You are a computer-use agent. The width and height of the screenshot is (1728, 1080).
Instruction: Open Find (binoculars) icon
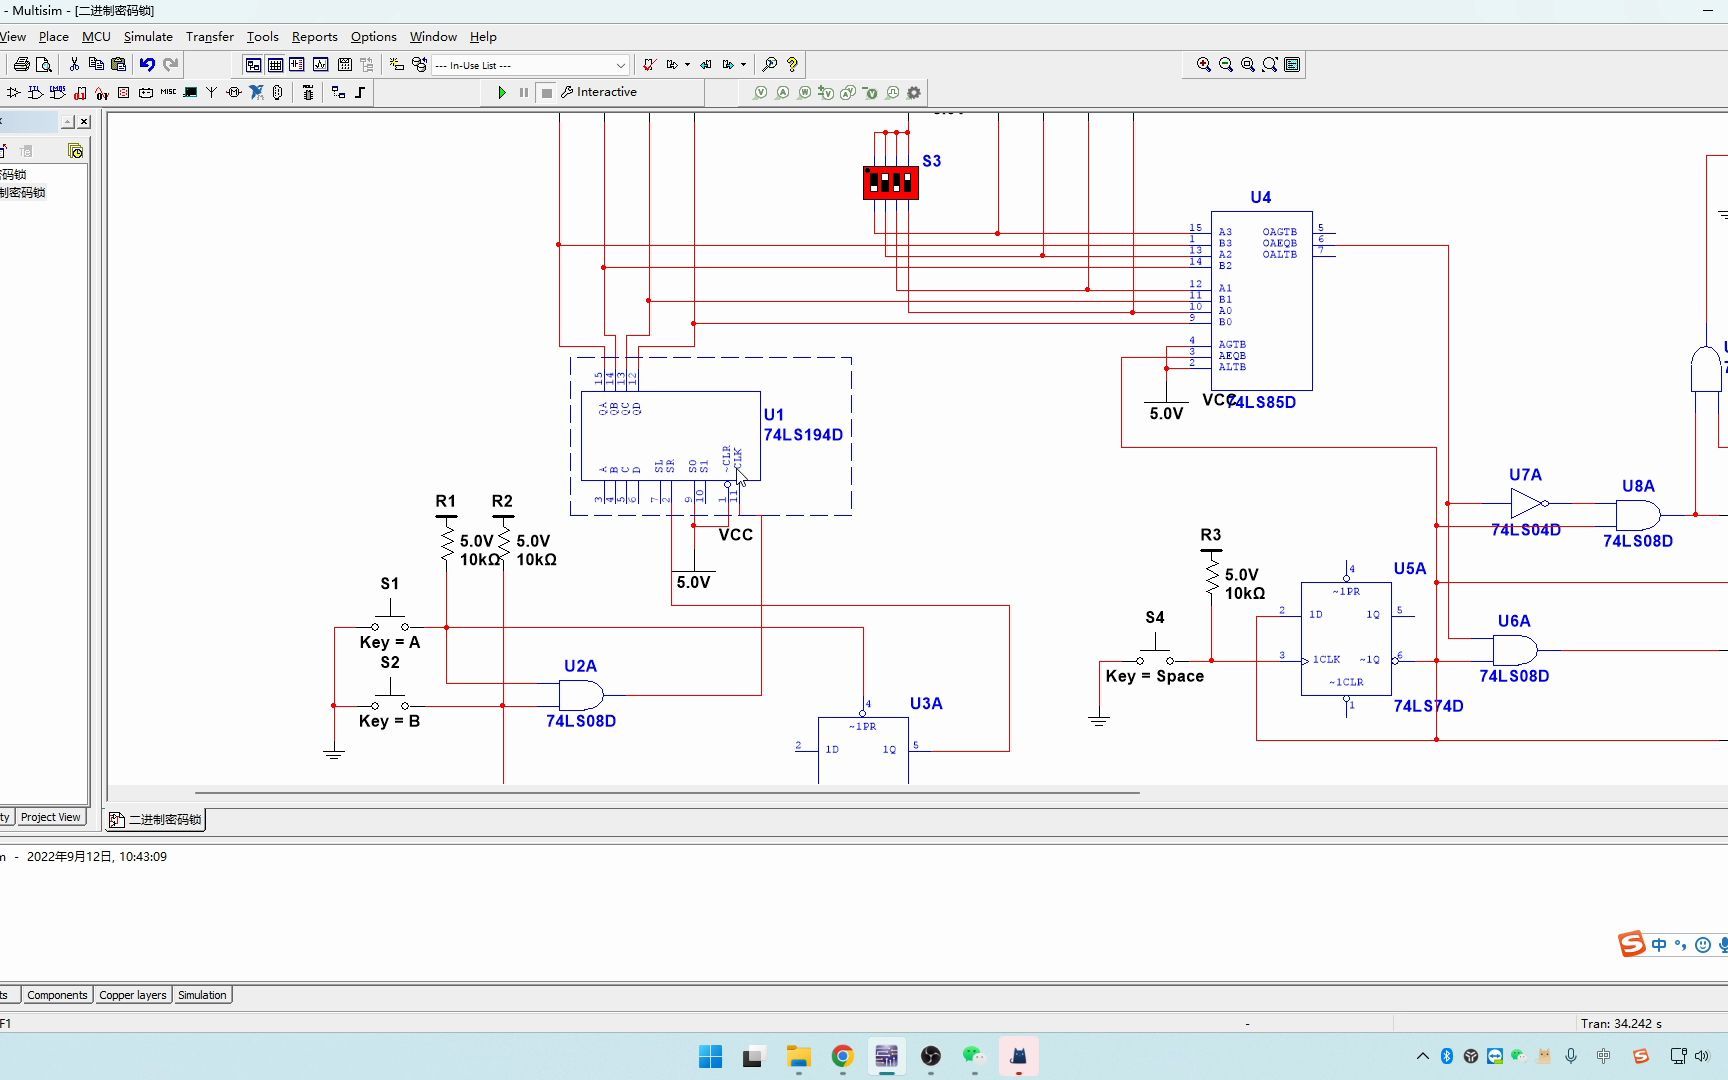click(769, 64)
